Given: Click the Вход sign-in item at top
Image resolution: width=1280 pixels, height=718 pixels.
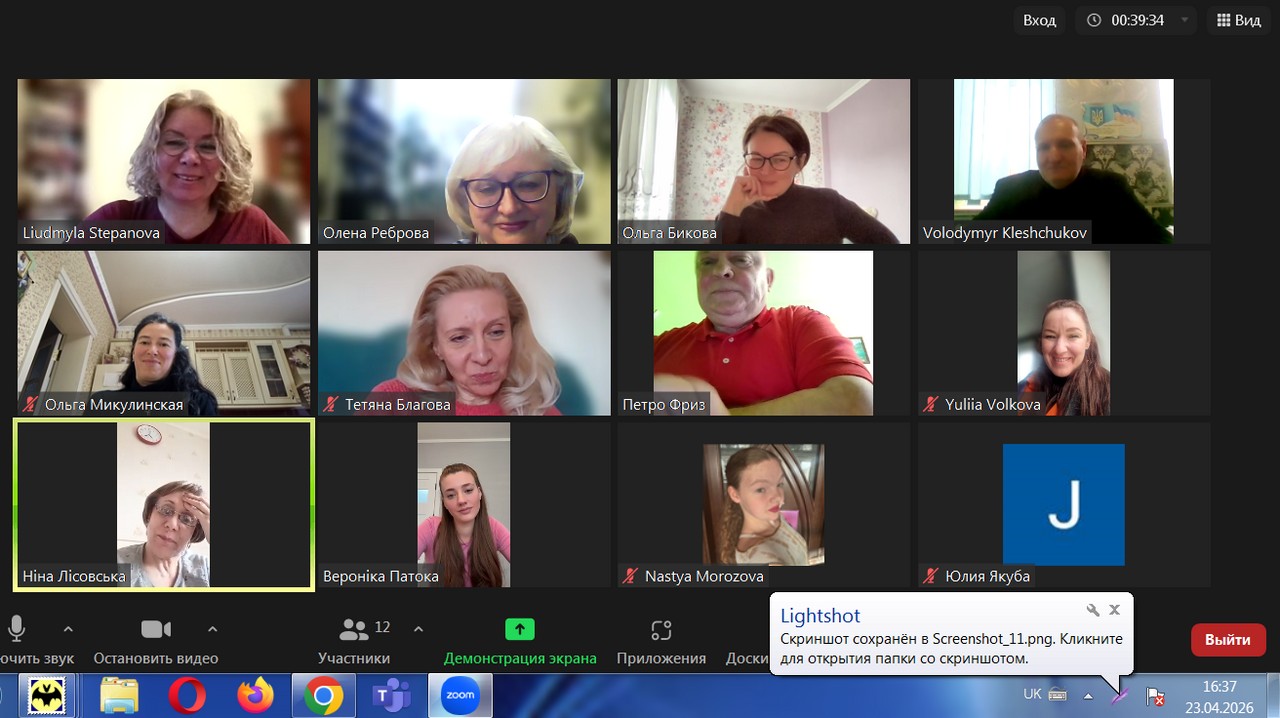Looking at the screenshot, I should [1039, 20].
